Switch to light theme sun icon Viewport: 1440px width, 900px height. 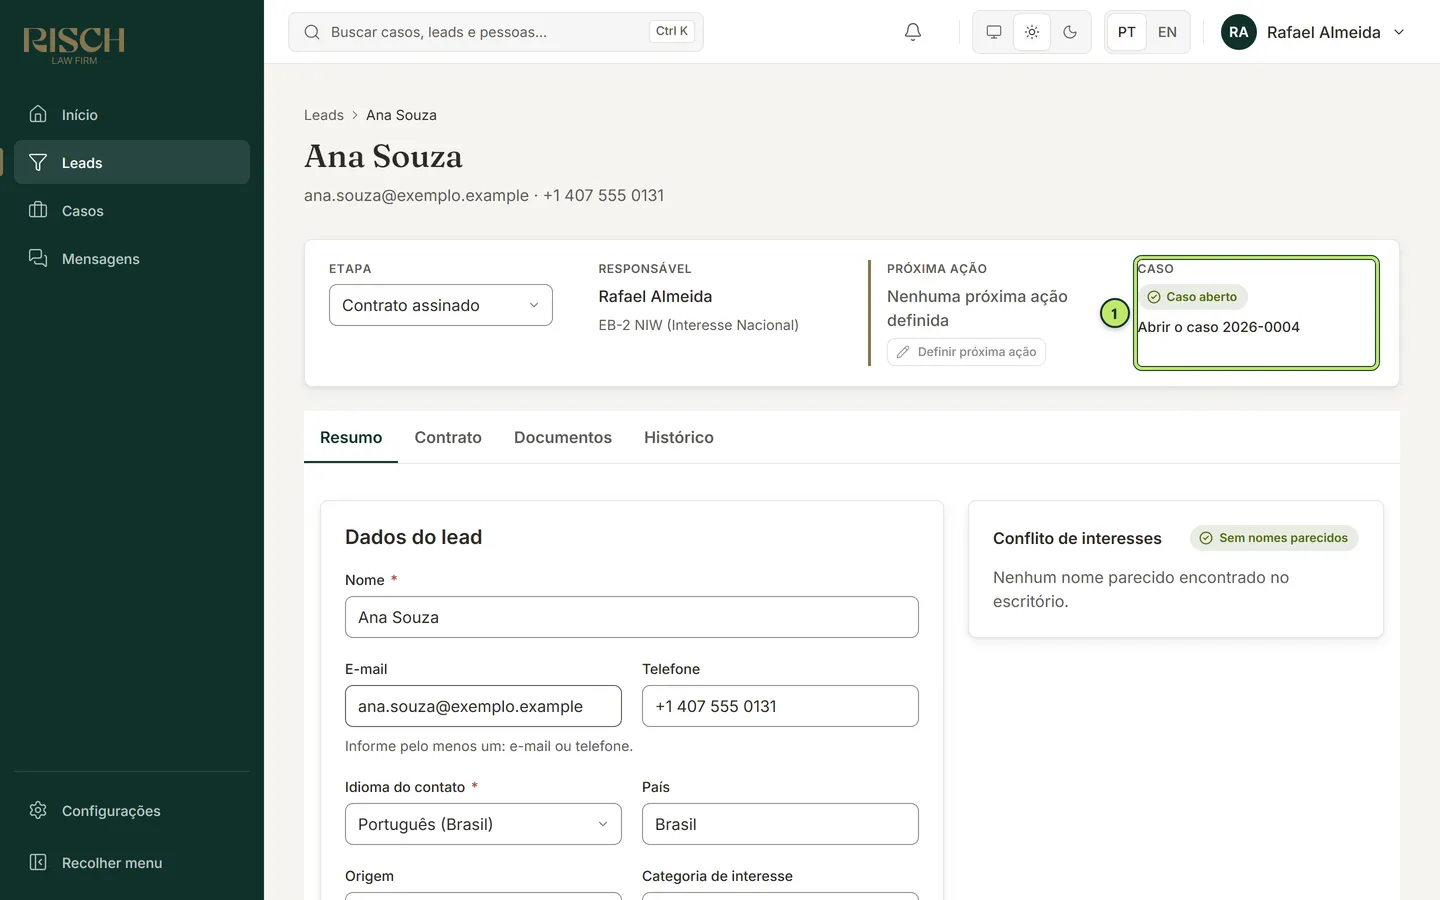(1032, 32)
